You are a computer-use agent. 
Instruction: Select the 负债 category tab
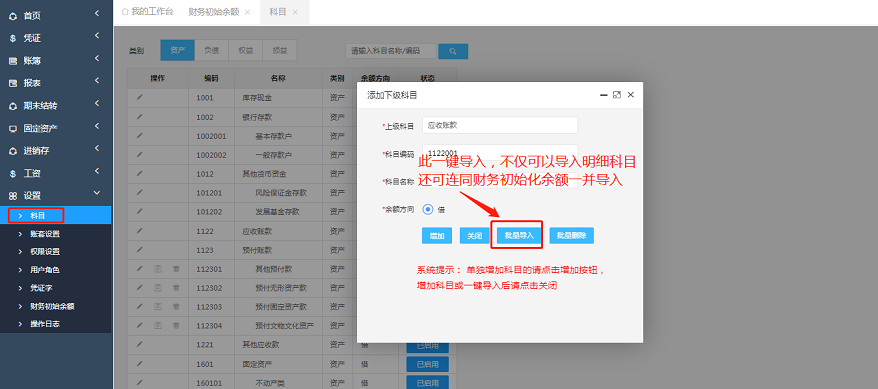coord(212,50)
